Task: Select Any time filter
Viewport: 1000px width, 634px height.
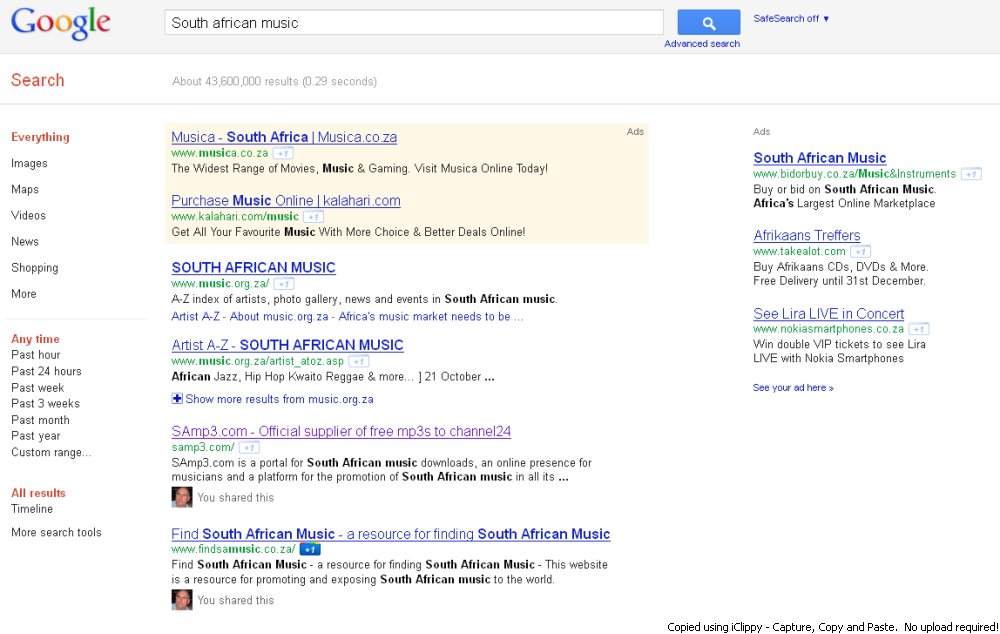Action: point(35,339)
